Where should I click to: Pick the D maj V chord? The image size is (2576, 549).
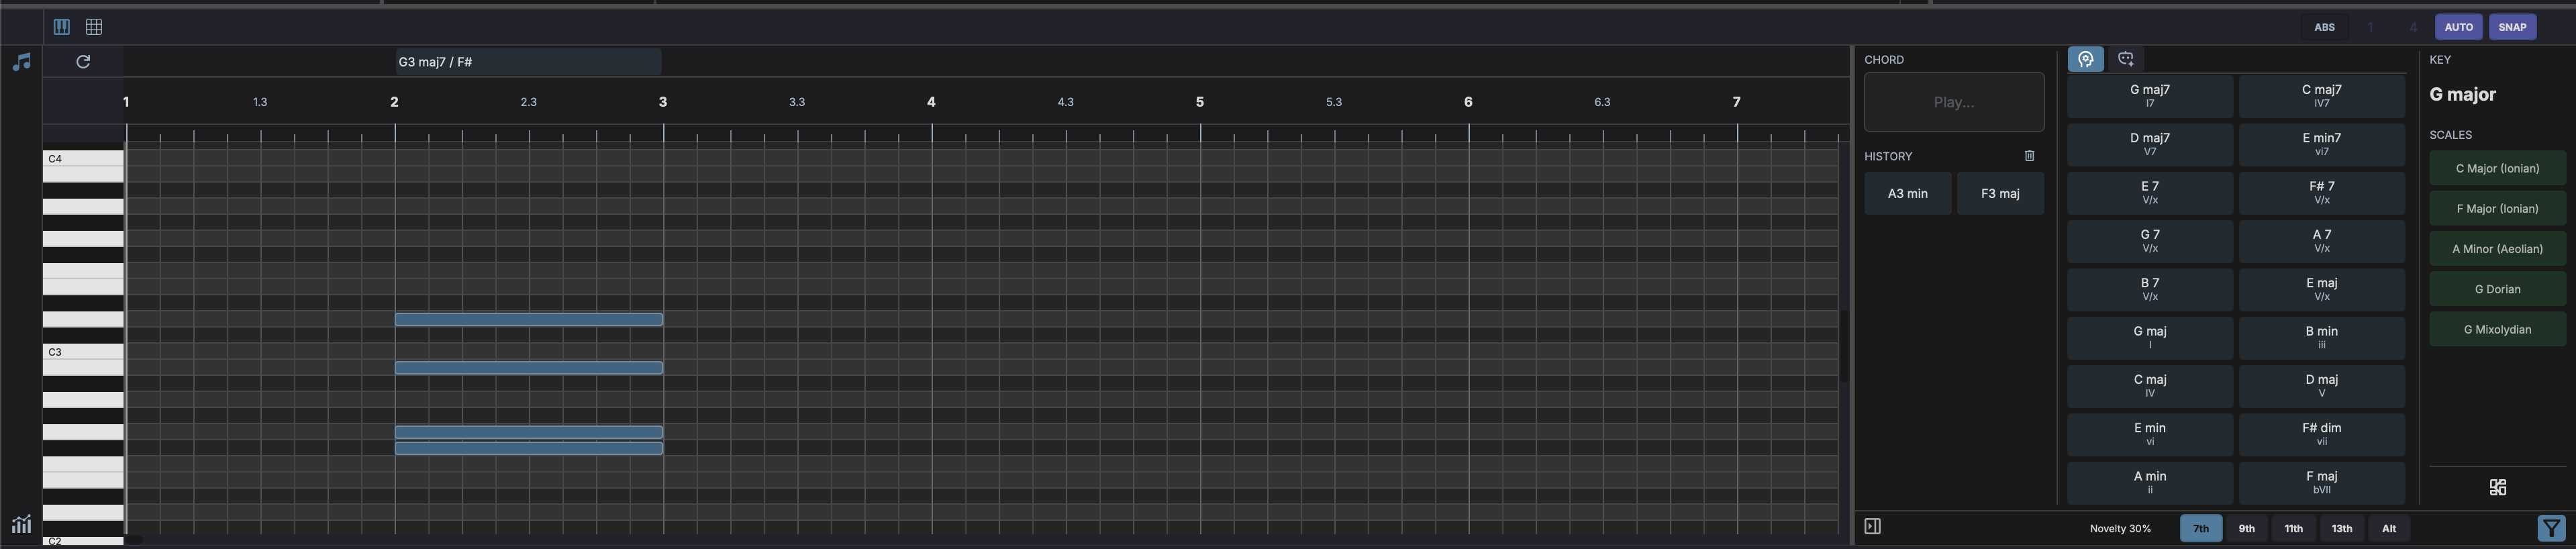[x=2321, y=385]
